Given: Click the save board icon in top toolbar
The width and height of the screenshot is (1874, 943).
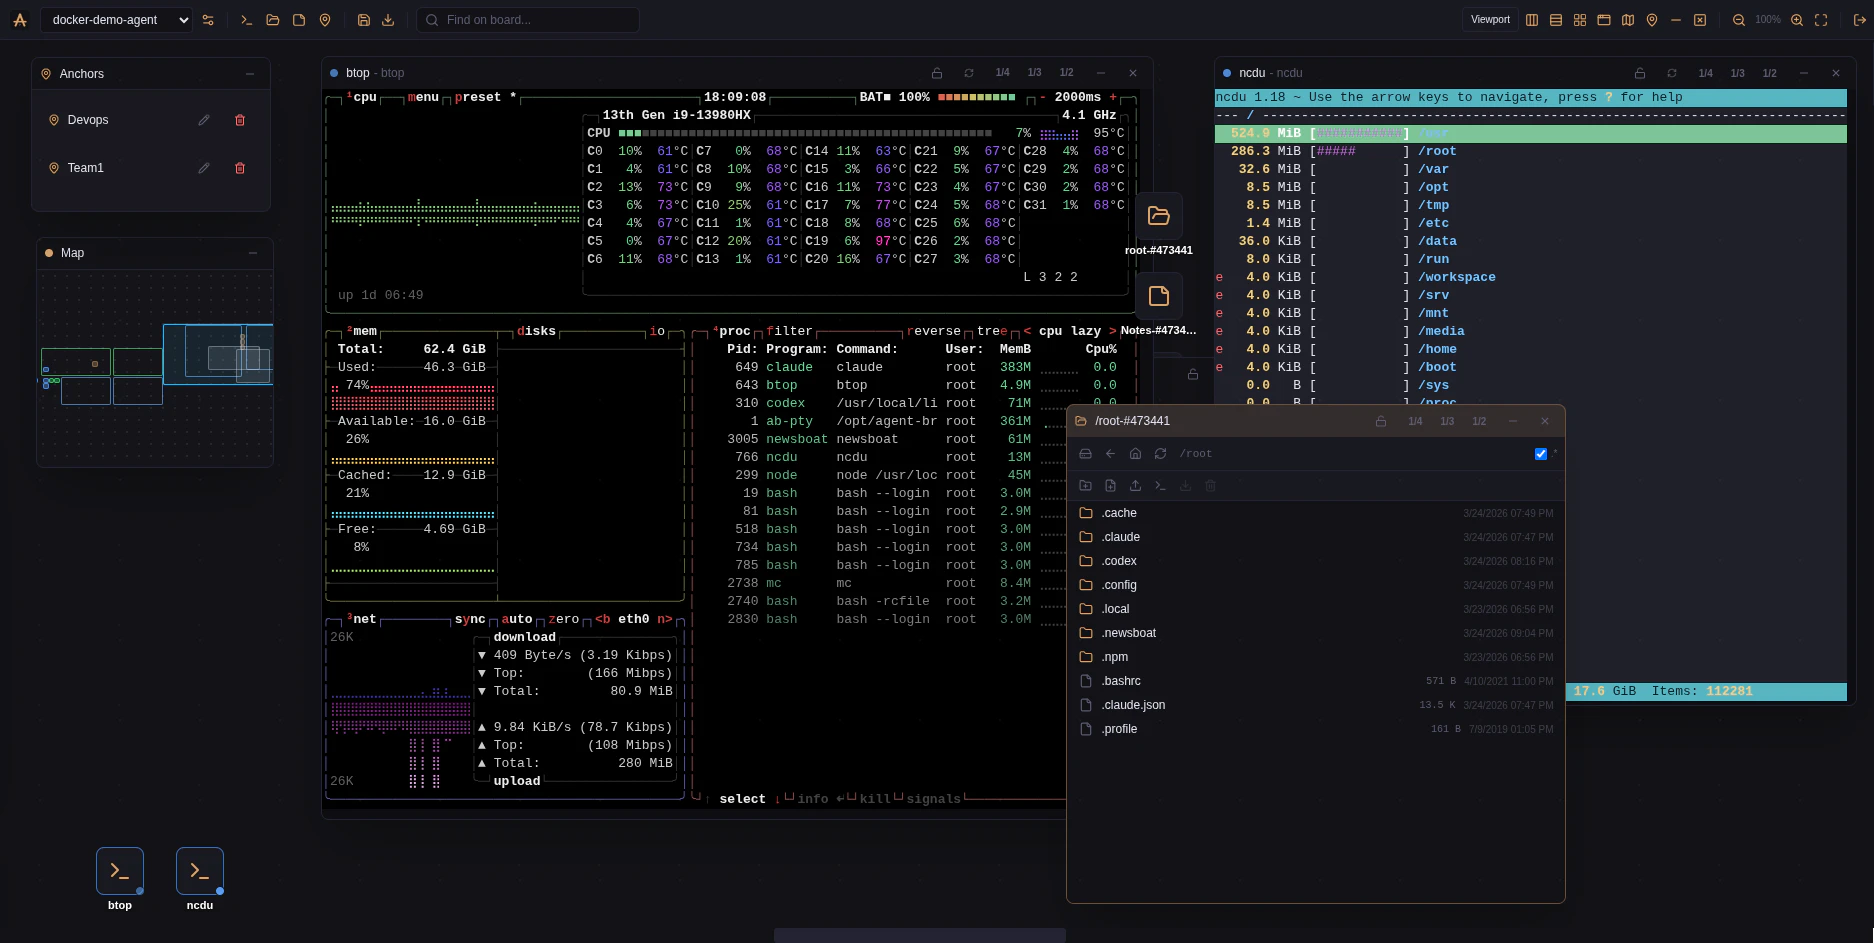Looking at the screenshot, I should coord(364,20).
